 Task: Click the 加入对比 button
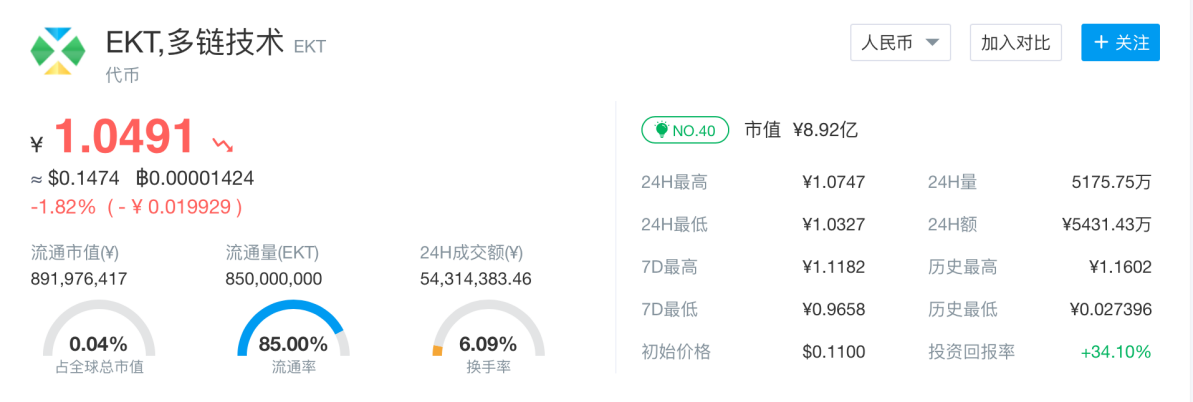1015,43
